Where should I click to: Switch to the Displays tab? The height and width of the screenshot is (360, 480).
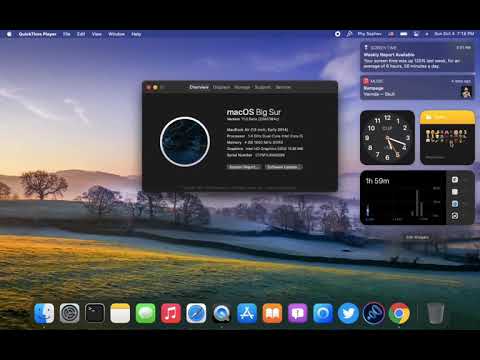[221, 87]
